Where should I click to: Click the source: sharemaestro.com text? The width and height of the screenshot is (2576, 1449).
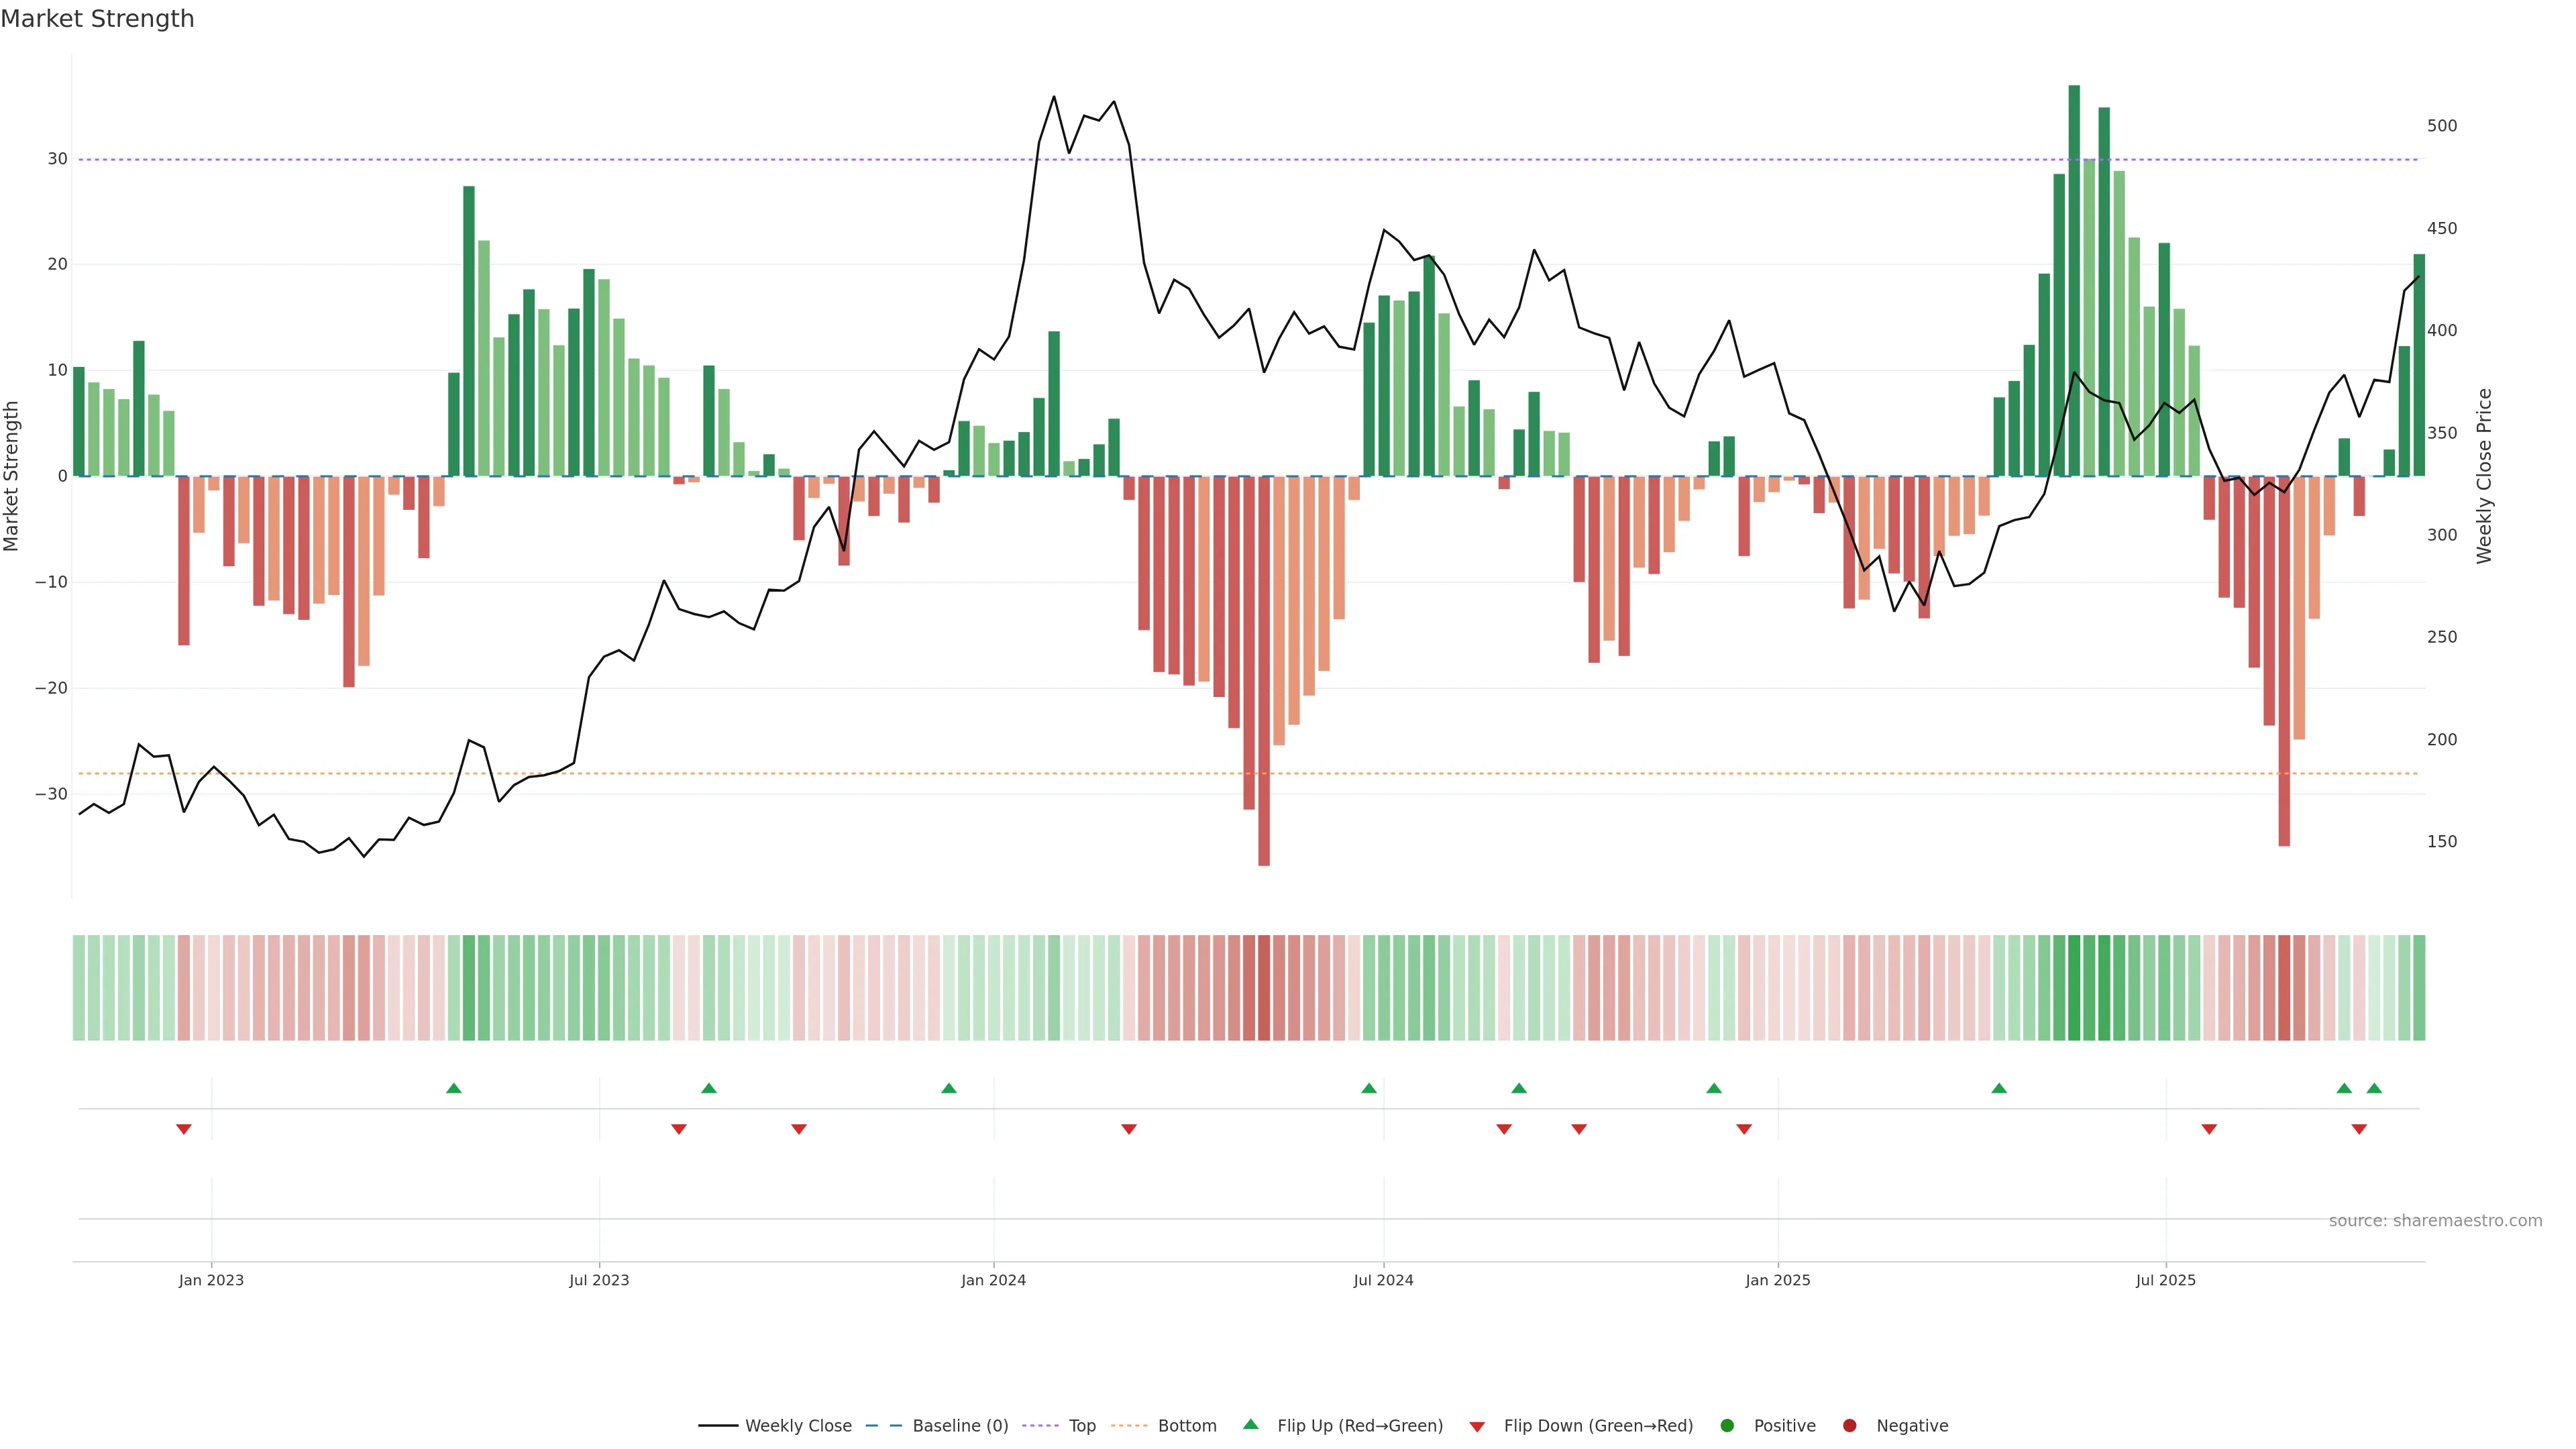coord(2435,1221)
